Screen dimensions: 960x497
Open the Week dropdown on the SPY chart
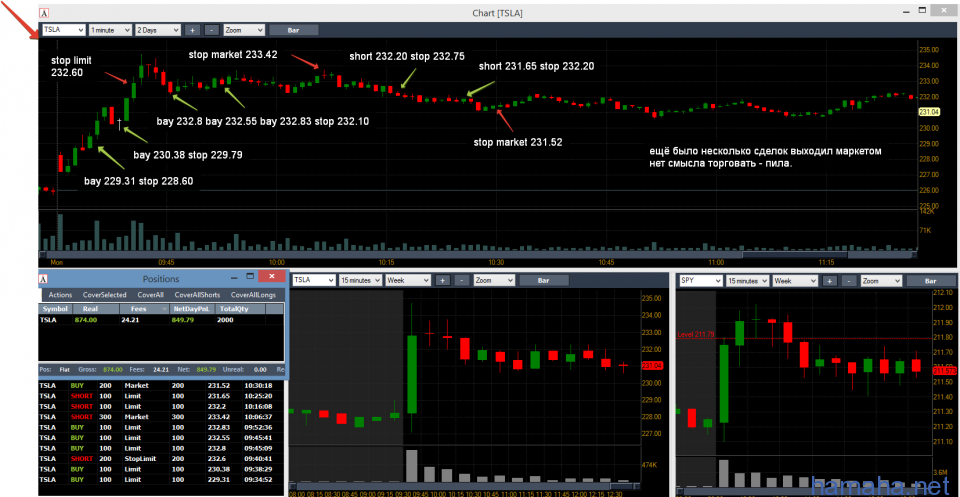coord(794,281)
